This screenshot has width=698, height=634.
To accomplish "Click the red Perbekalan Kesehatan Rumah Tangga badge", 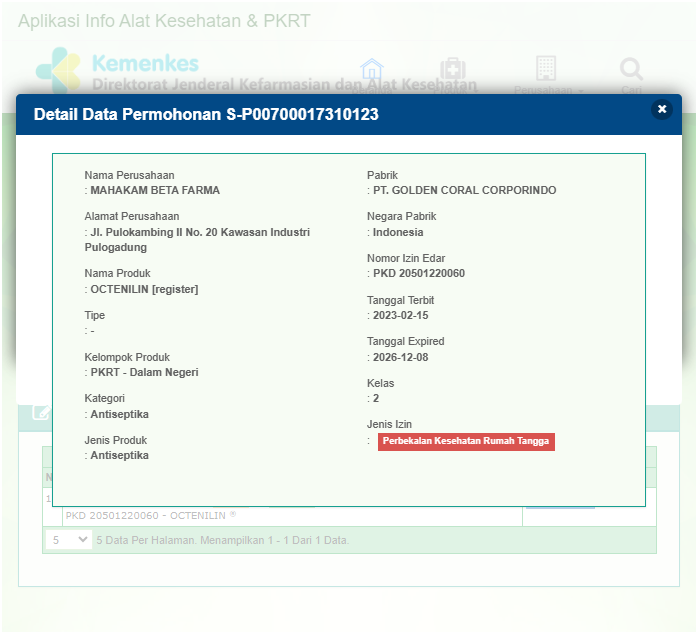I will click(465, 441).
